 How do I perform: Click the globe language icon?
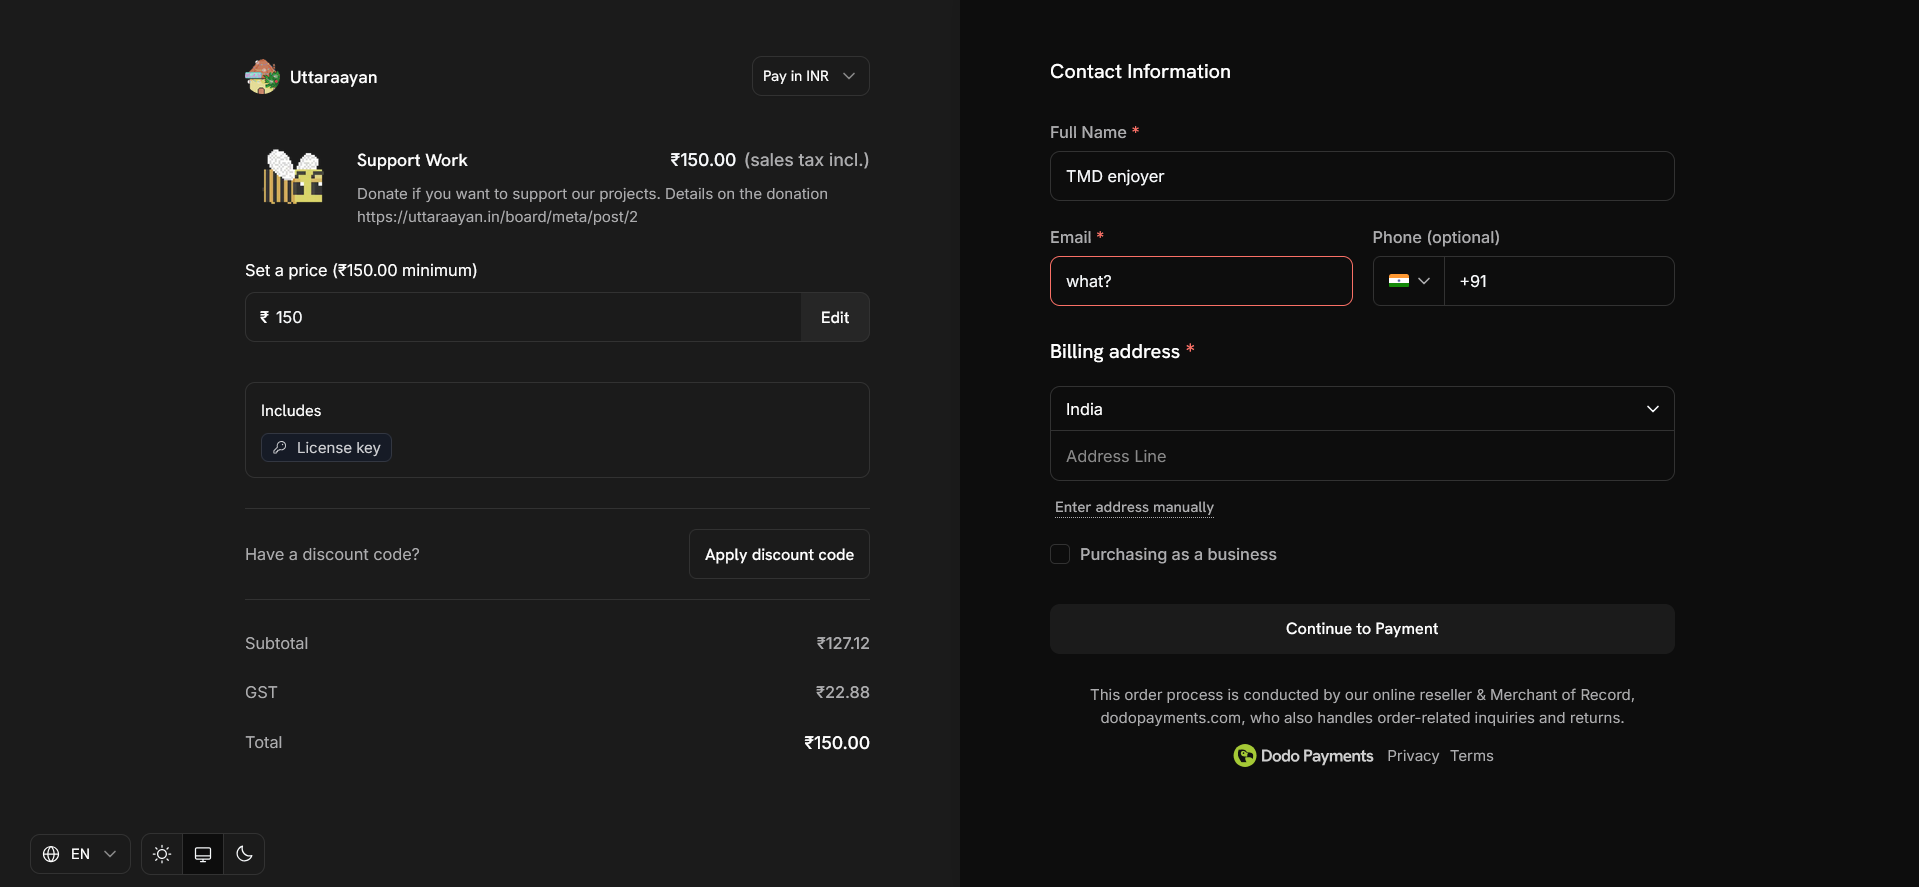(51, 854)
